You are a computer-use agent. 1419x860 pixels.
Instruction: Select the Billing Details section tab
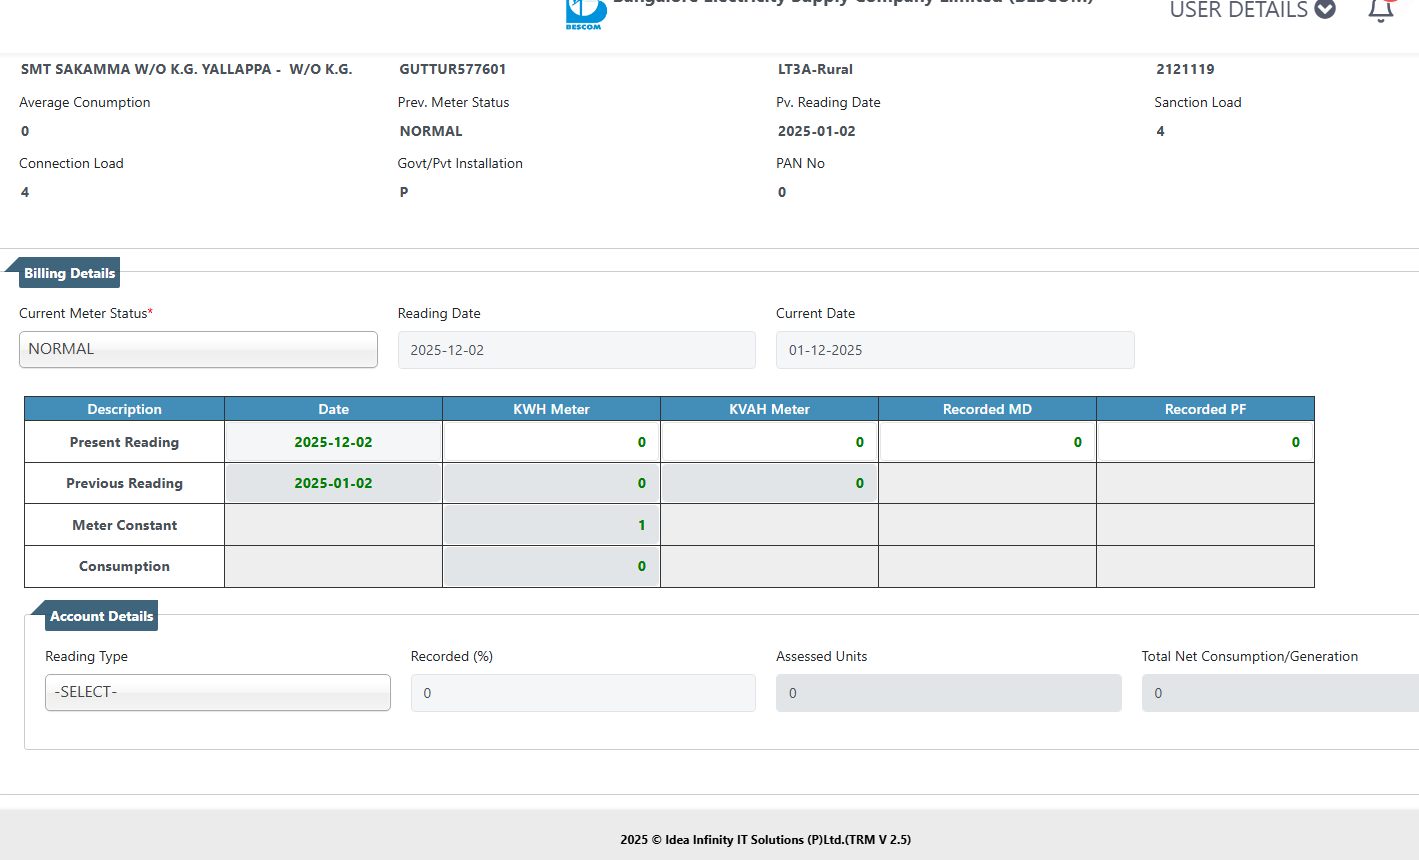(69, 273)
